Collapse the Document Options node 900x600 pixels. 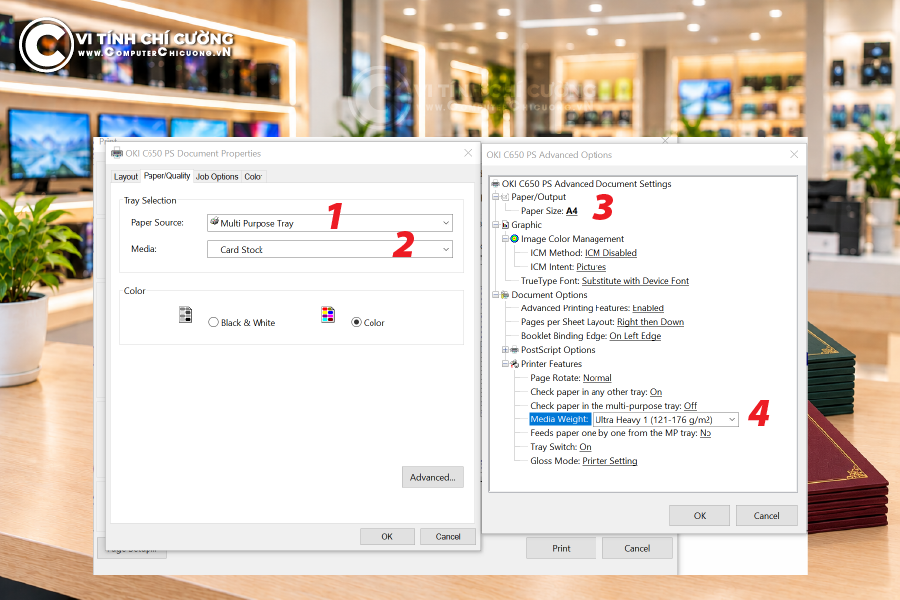[495, 295]
